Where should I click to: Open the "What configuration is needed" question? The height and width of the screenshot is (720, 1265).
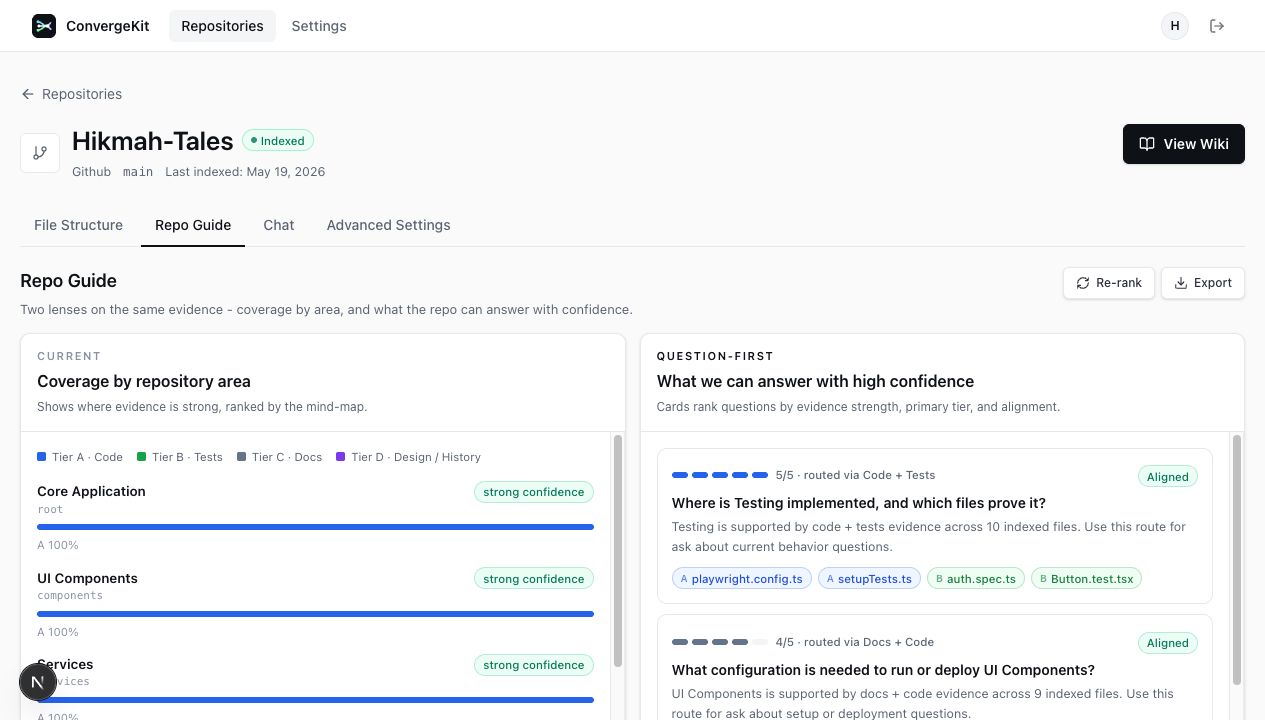pos(883,670)
